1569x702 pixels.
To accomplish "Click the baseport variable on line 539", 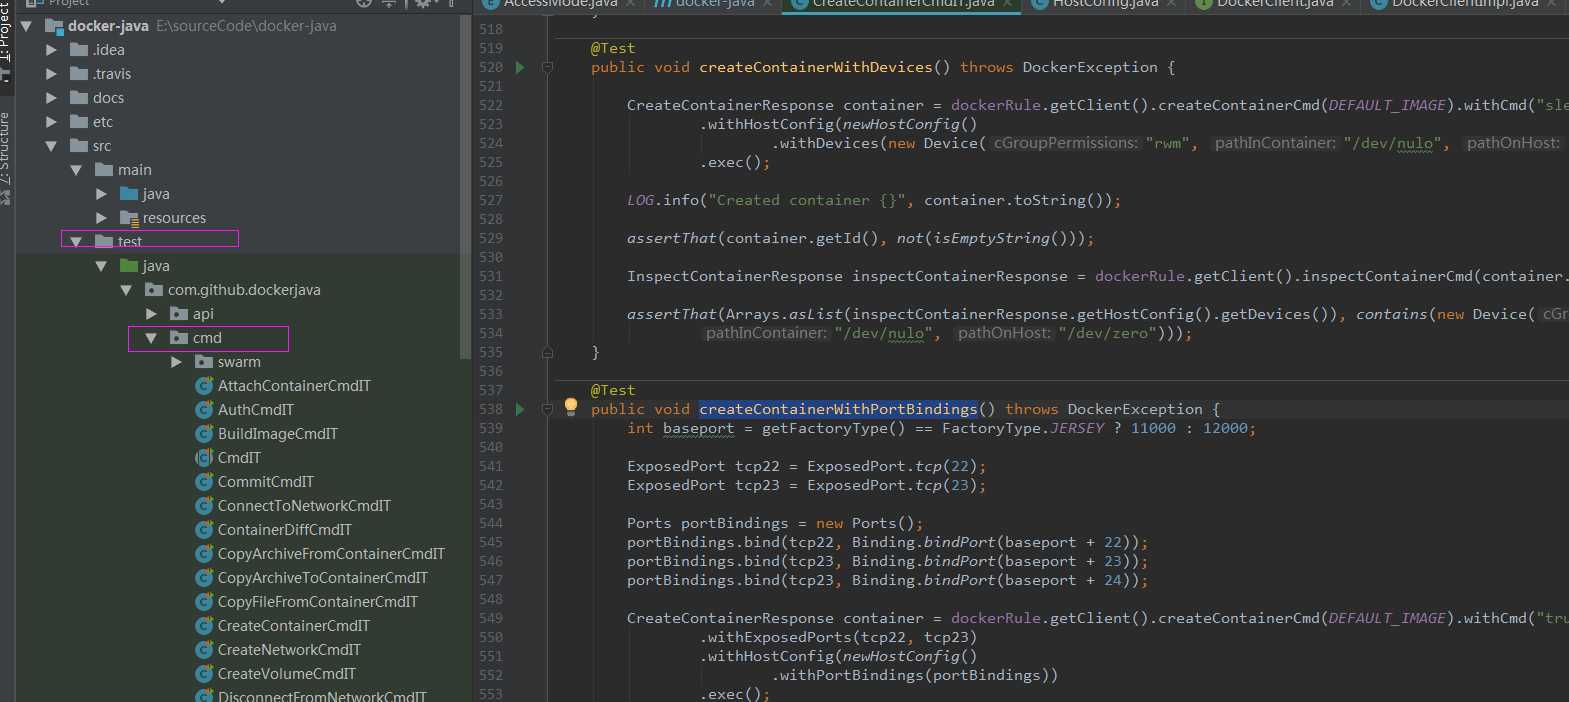I will pyautogui.click(x=698, y=428).
